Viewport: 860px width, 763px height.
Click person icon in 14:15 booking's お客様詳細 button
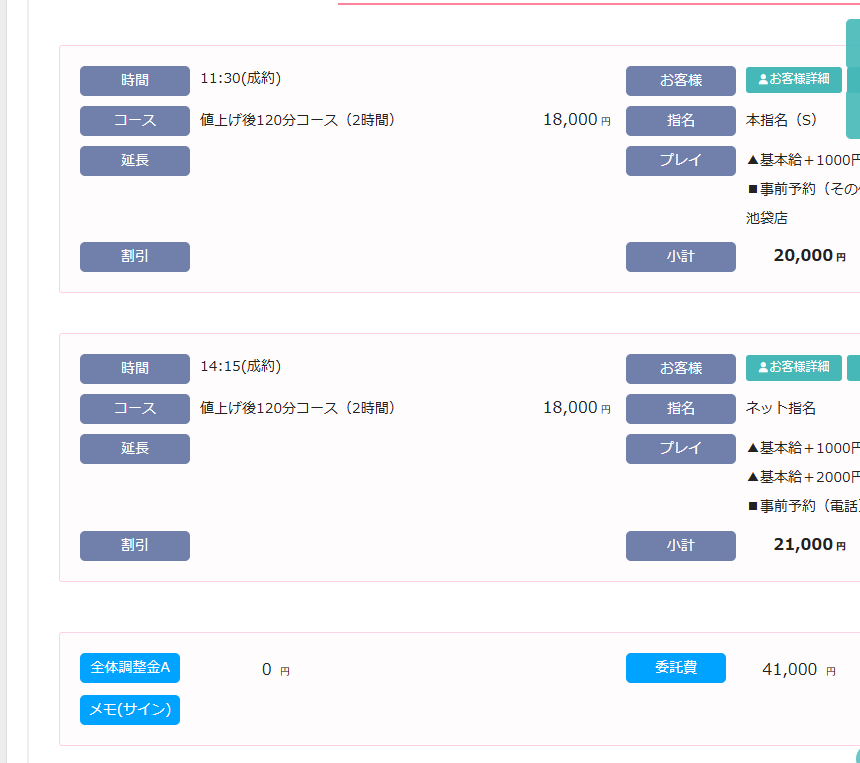[763, 367]
